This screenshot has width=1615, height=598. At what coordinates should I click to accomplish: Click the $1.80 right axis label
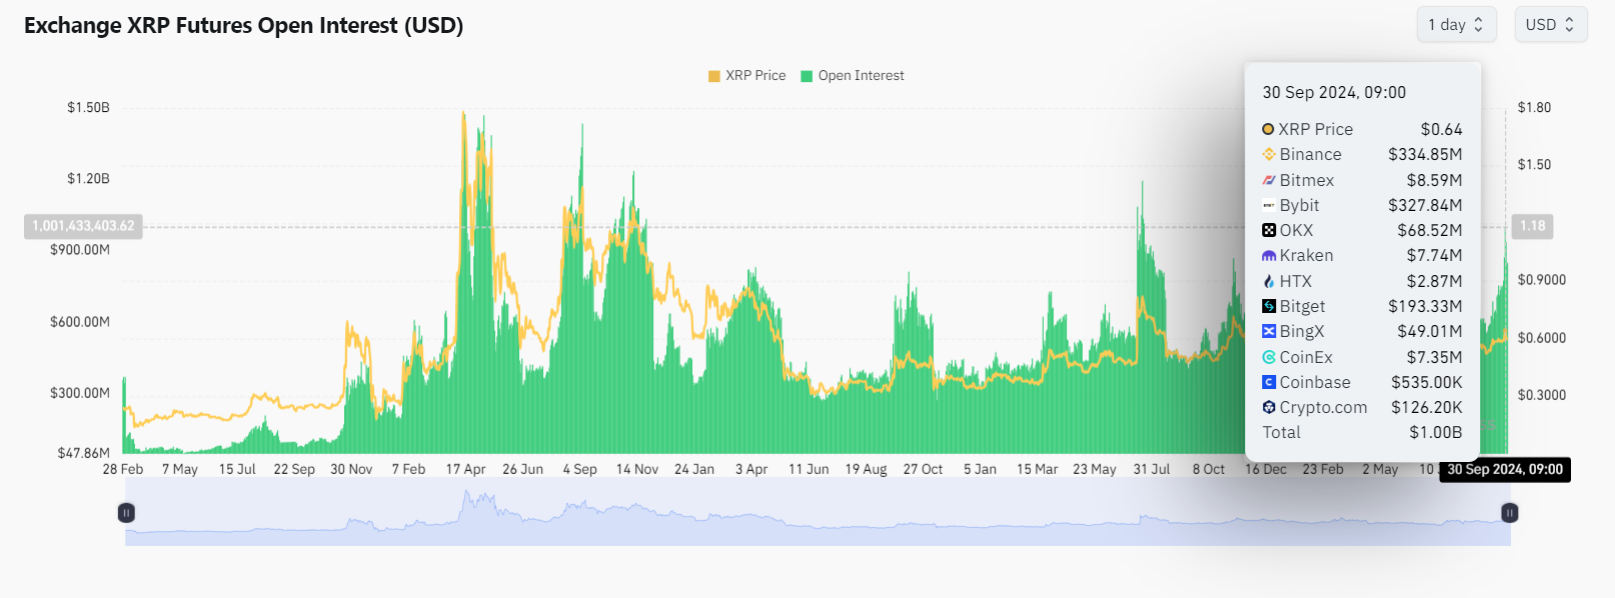tap(1534, 107)
